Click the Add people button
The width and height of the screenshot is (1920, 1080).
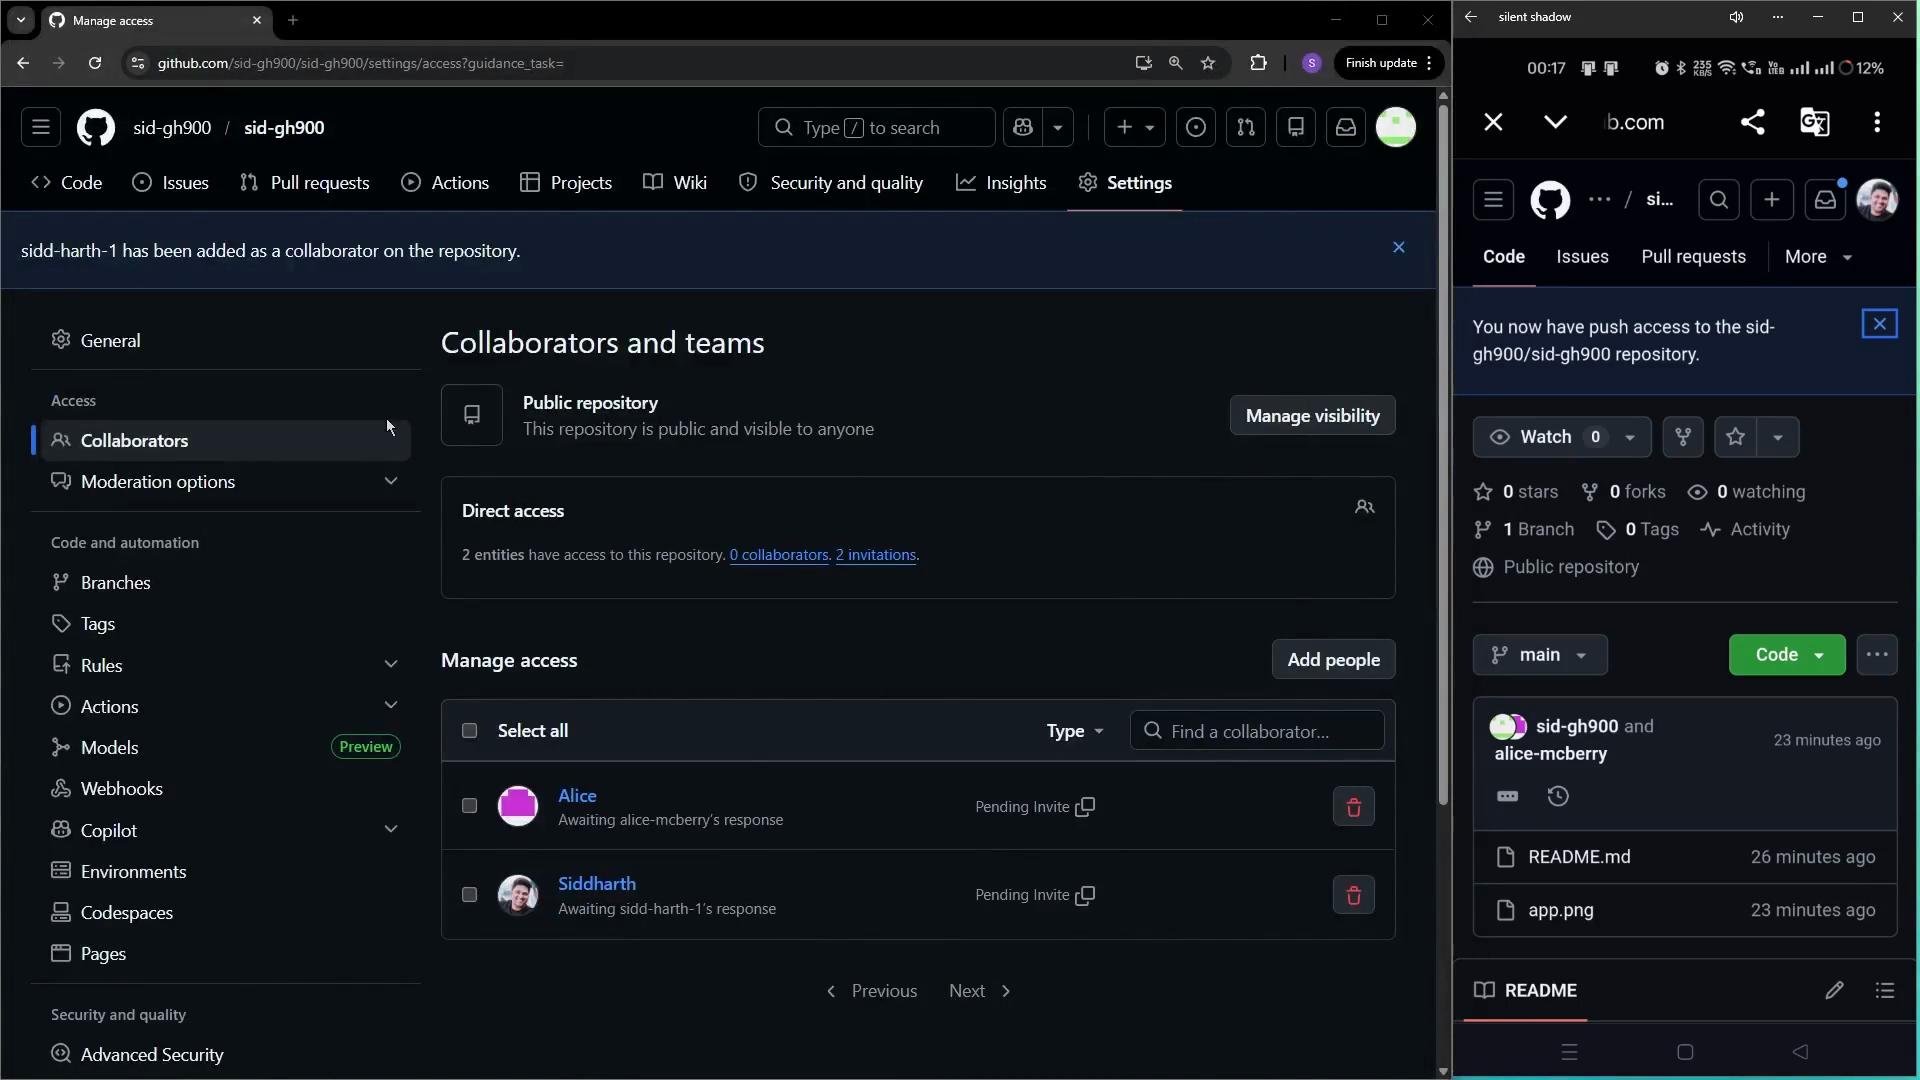point(1333,660)
